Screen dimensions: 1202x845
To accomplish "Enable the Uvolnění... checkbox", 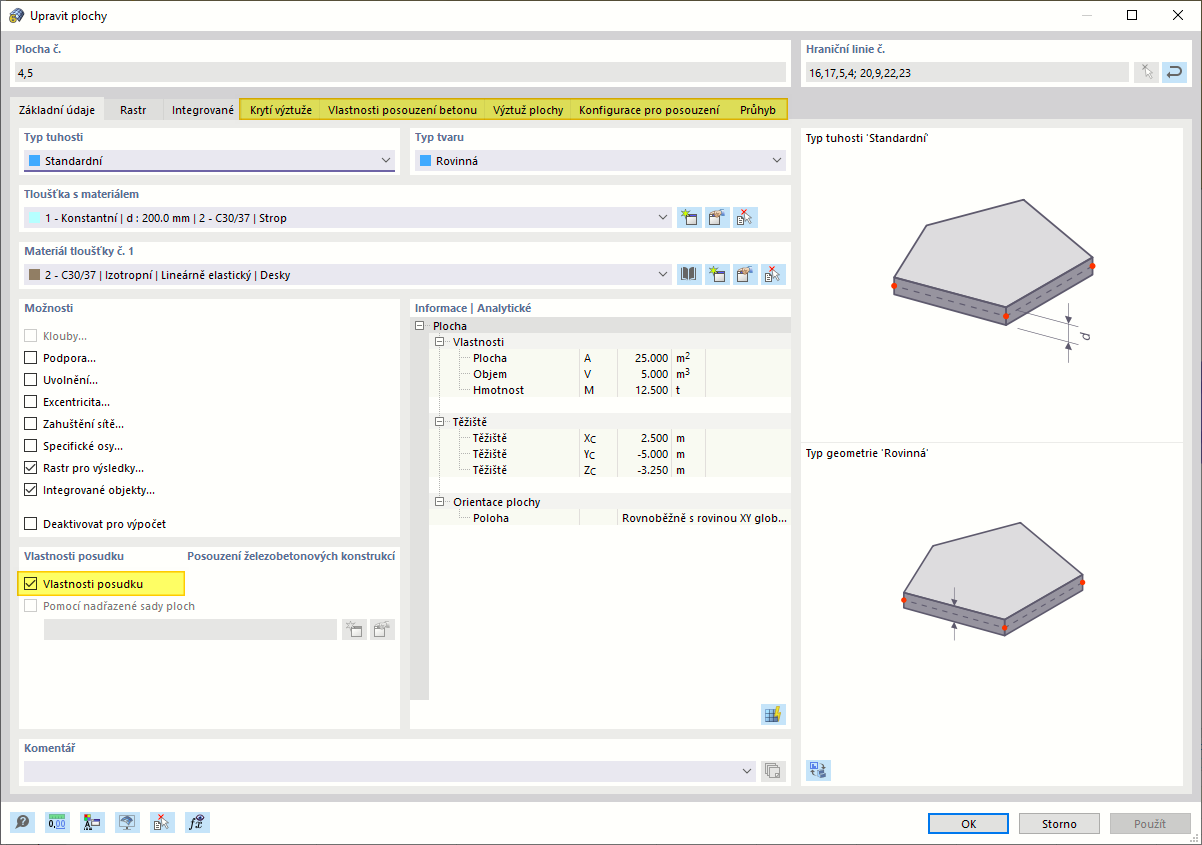I will (31, 380).
